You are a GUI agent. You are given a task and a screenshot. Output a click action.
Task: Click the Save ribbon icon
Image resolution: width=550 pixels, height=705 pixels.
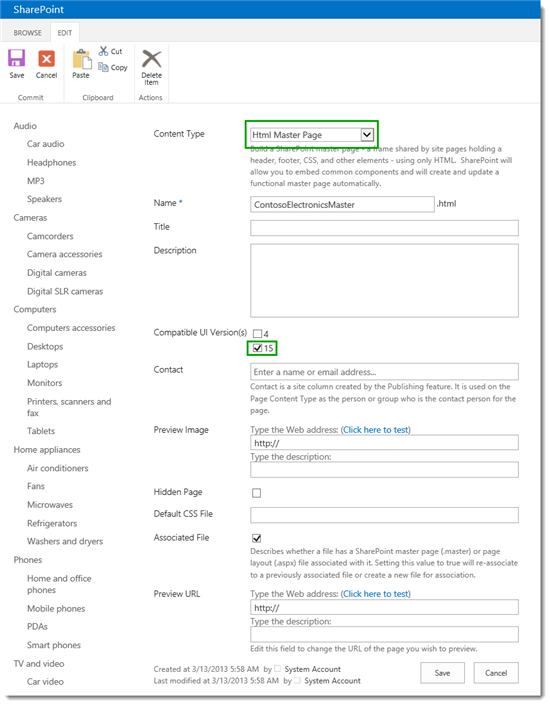tap(17, 58)
